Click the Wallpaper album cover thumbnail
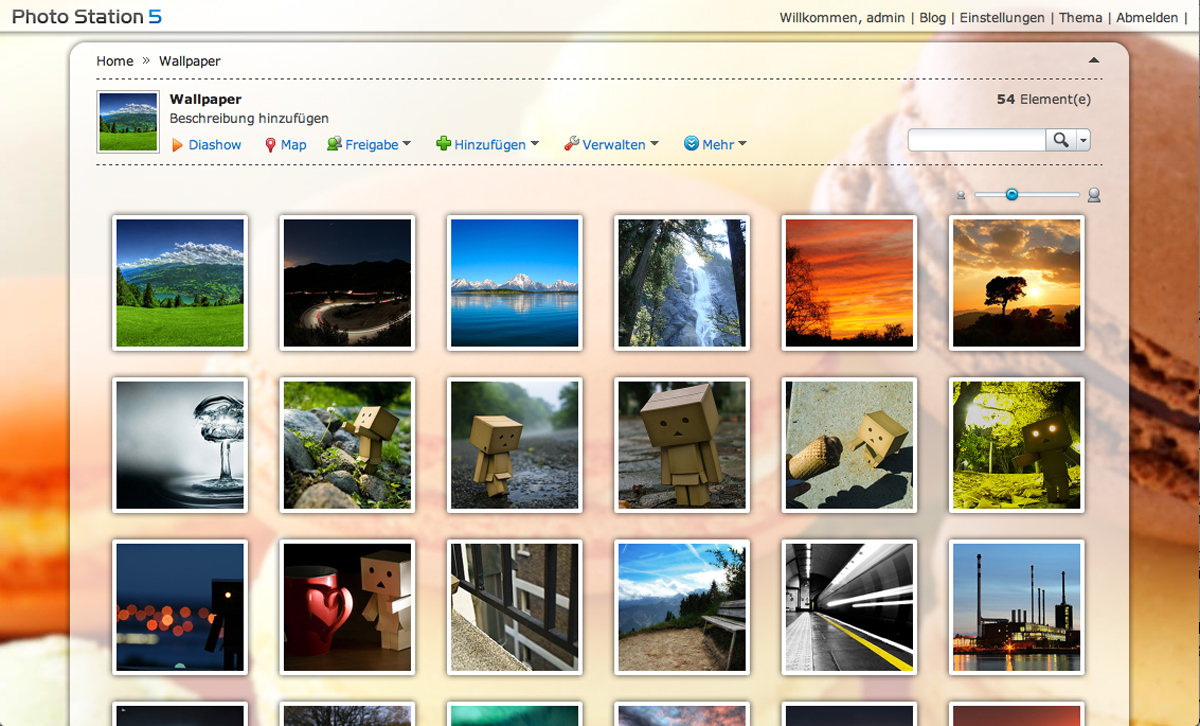 pyautogui.click(x=128, y=122)
